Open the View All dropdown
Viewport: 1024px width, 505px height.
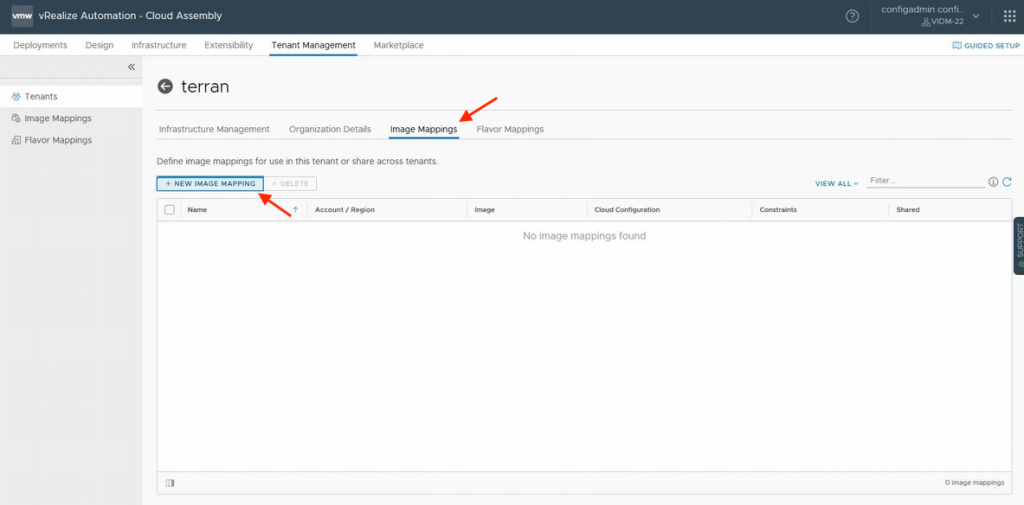(837, 184)
